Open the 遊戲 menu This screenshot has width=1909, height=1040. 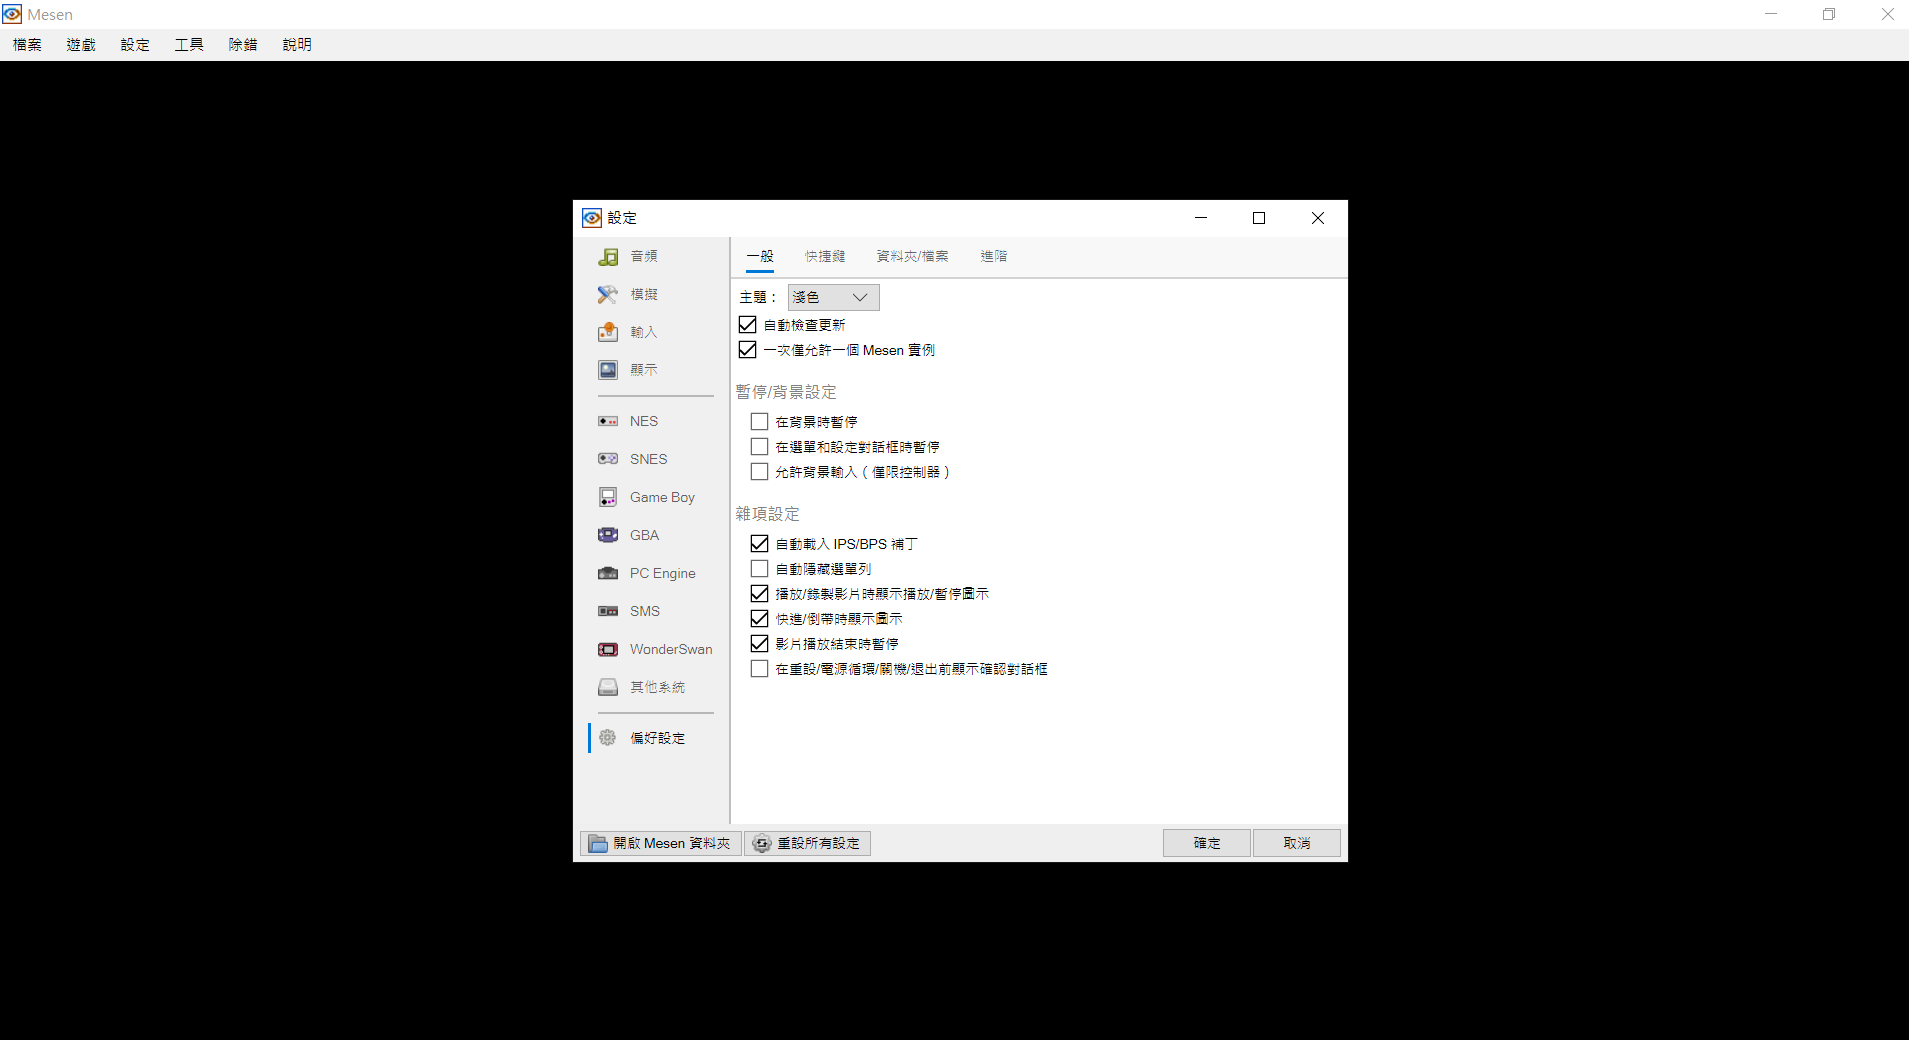click(81, 45)
